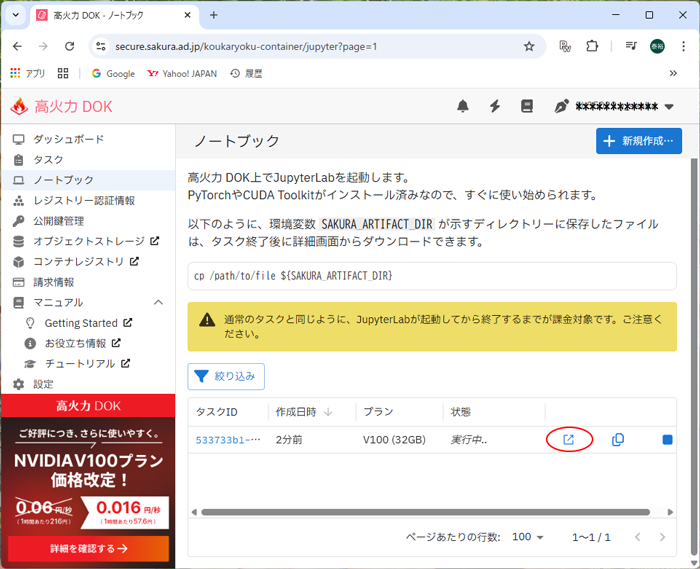
Task: Open the Yahoo! JAPAN bookmark
Action: (182, 73)
